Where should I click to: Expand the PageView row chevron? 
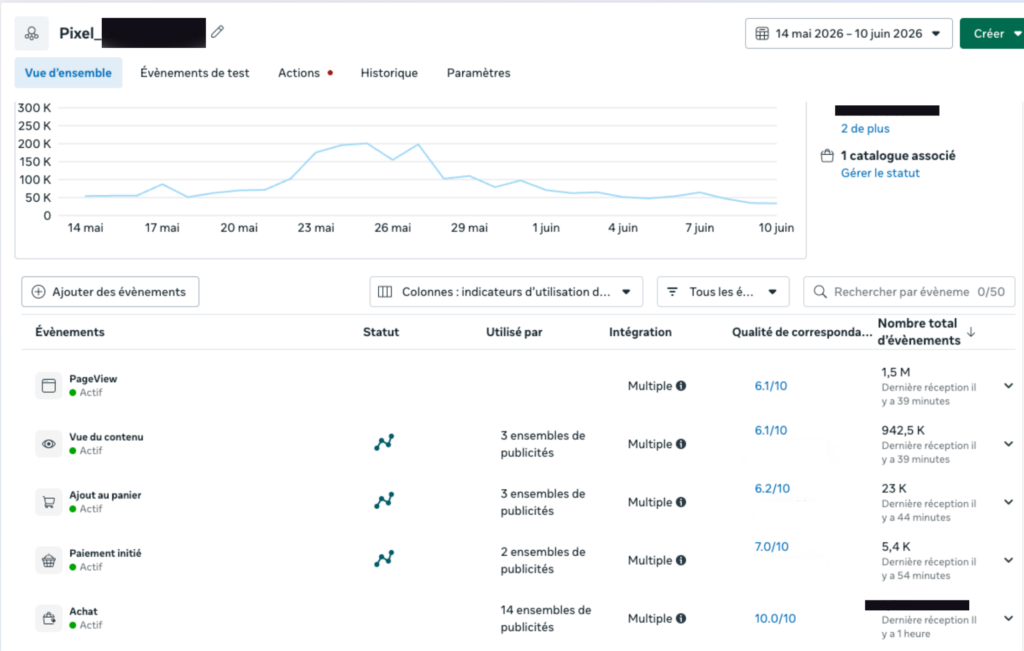pyautogui.click(x=1008, y=386)
